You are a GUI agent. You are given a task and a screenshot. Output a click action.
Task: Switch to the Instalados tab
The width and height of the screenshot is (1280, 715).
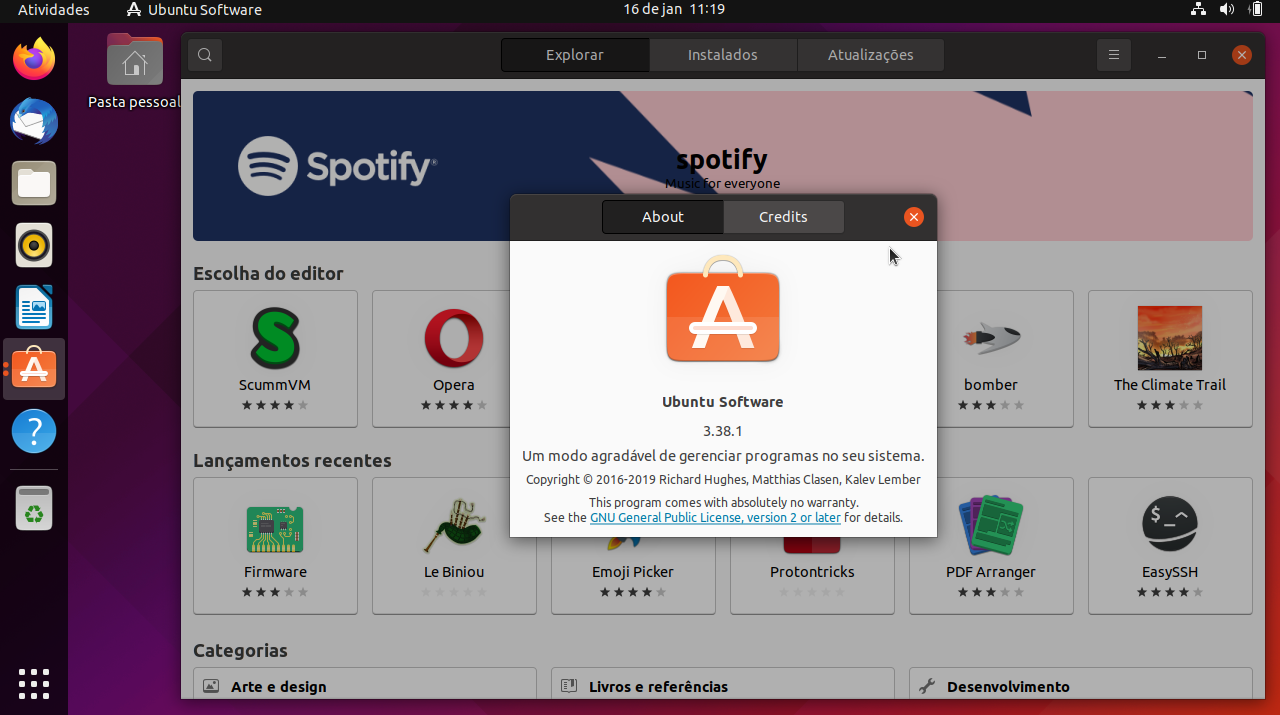tap(723, 55)
